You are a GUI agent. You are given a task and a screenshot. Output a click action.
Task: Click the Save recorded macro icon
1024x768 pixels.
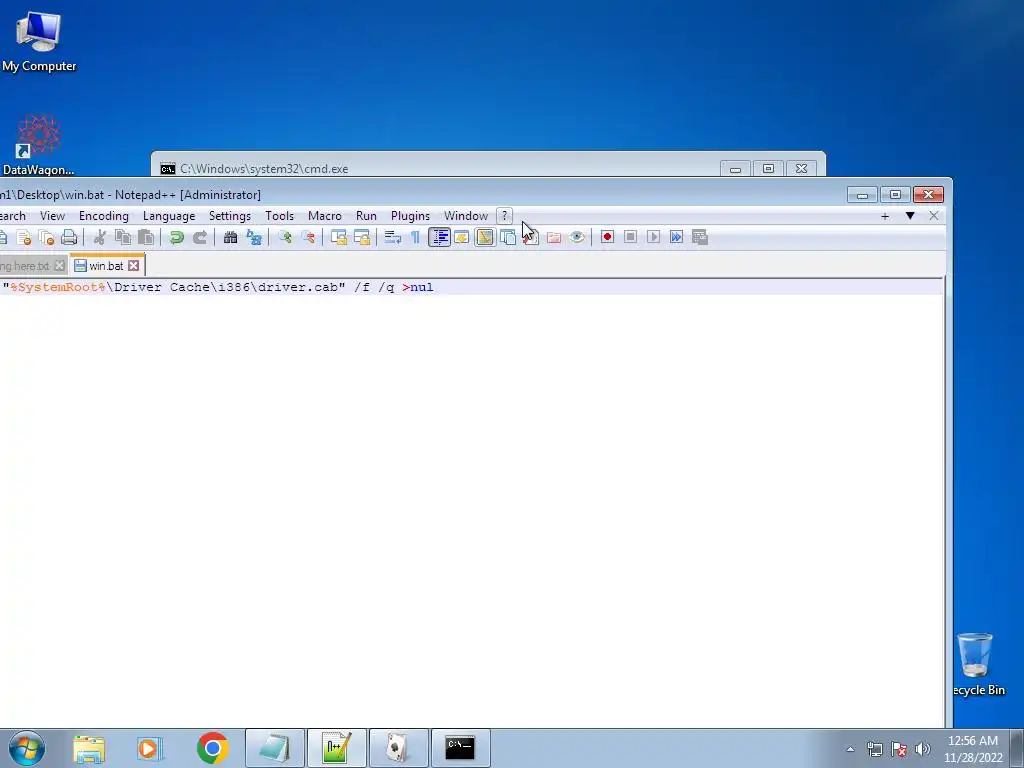coord(699,237)
